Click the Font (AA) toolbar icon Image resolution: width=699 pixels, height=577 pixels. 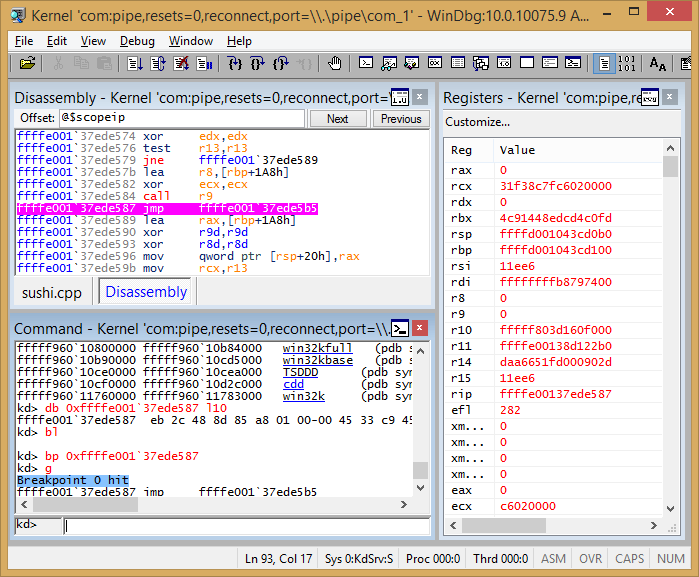click(x=657, y=64)
